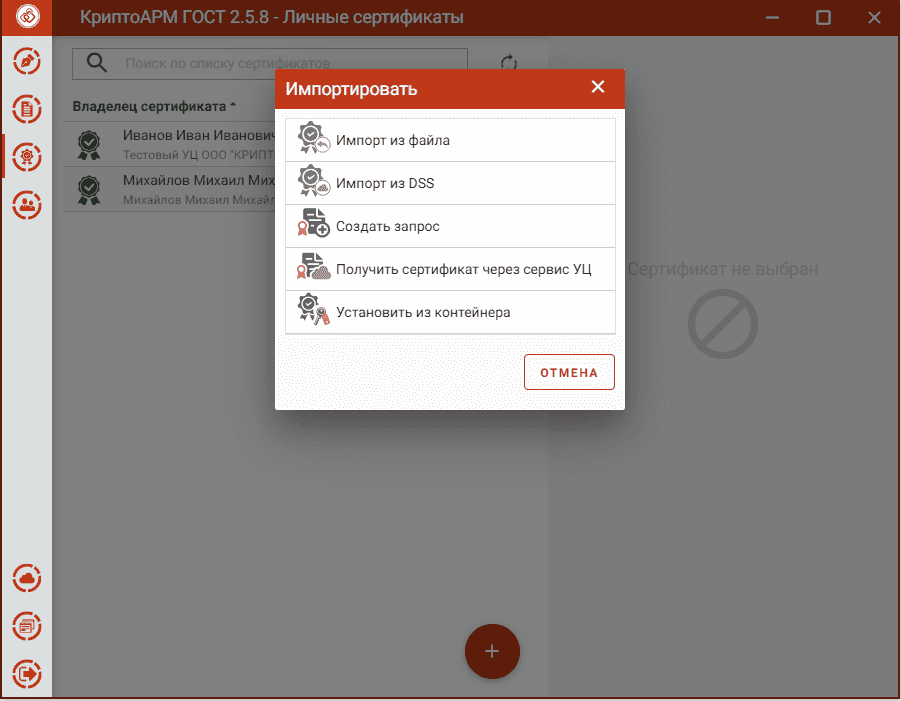901x701 pixels.
Task: Refresh the certificate list
Action: click(509, 63)
